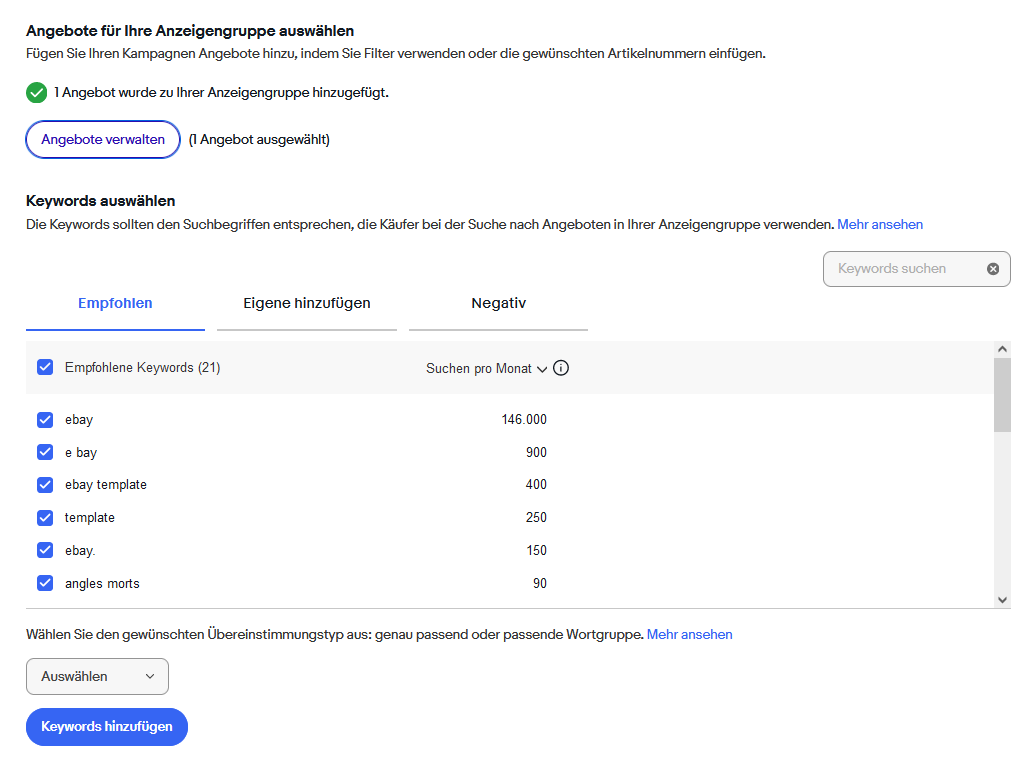Click the Angebote verwalten button
Viewport: 1021px width, 772px height.
[103, 140]
